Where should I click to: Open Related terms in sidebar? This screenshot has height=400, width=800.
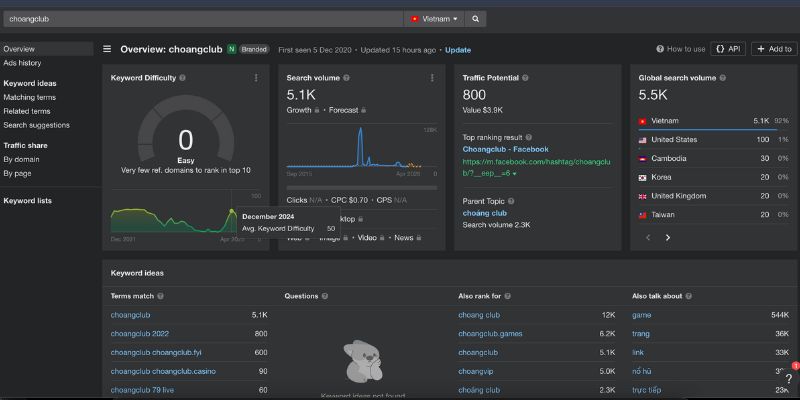(27, 111)
